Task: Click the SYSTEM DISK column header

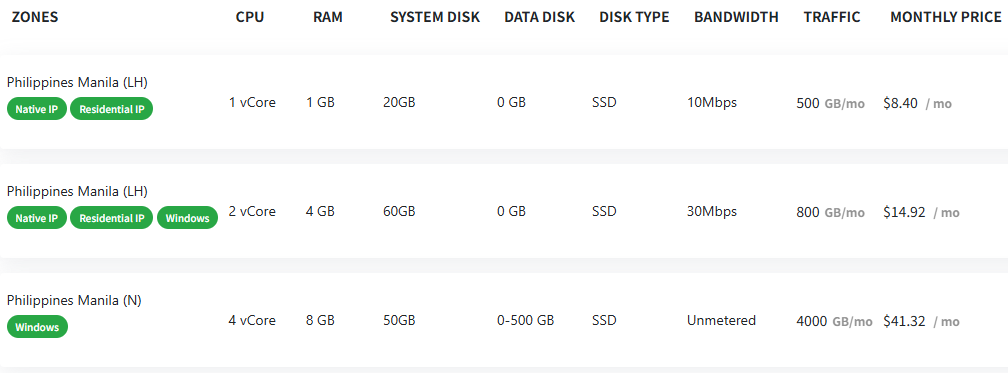Action: tap(435, 17)
